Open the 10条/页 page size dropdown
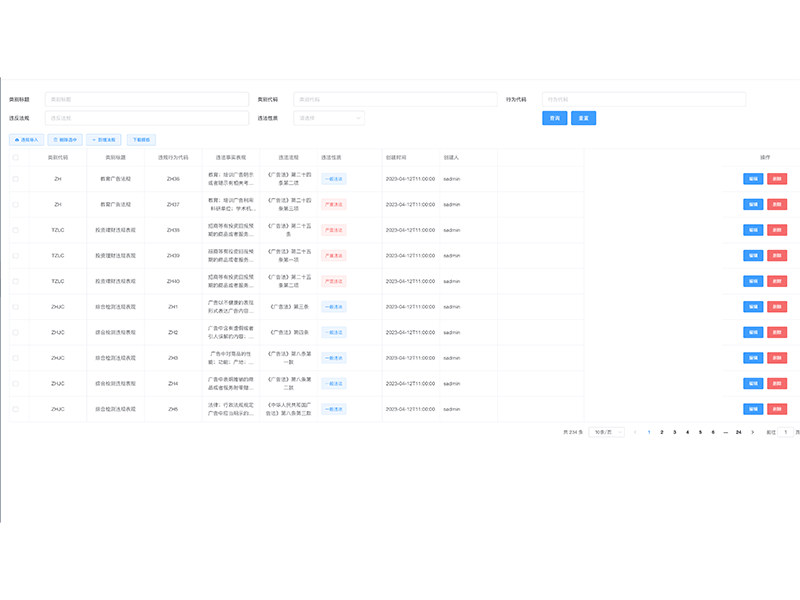 pyautogui.click(x=606, y=432)
